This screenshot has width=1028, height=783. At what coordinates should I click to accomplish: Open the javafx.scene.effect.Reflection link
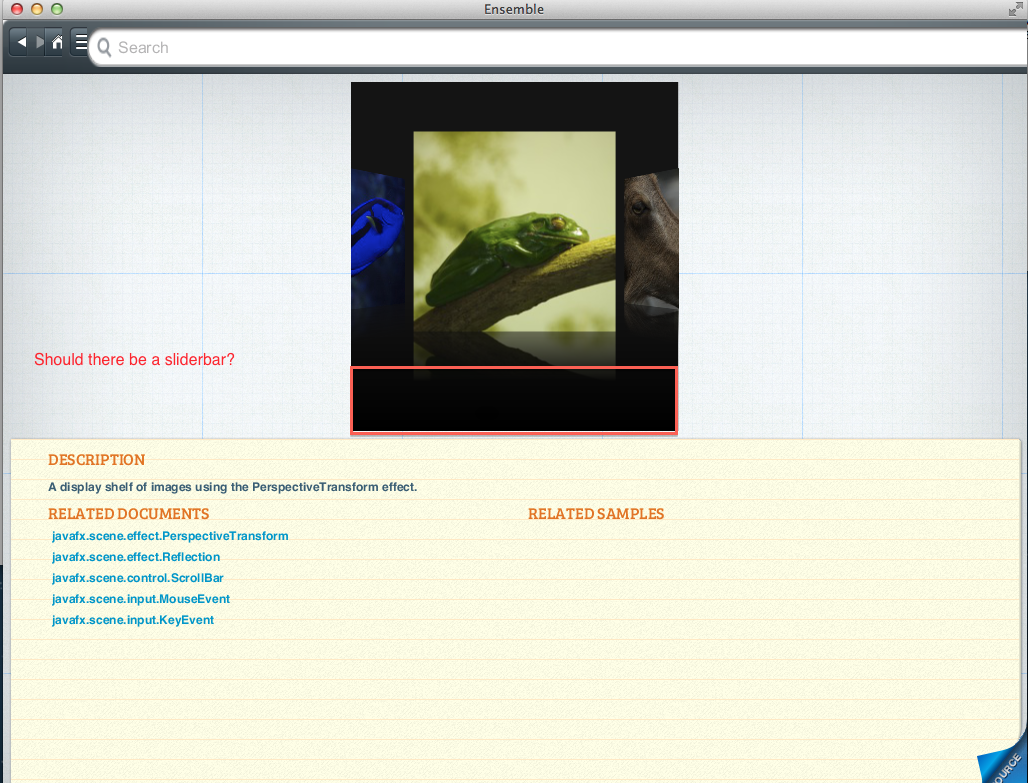point(136,557)
